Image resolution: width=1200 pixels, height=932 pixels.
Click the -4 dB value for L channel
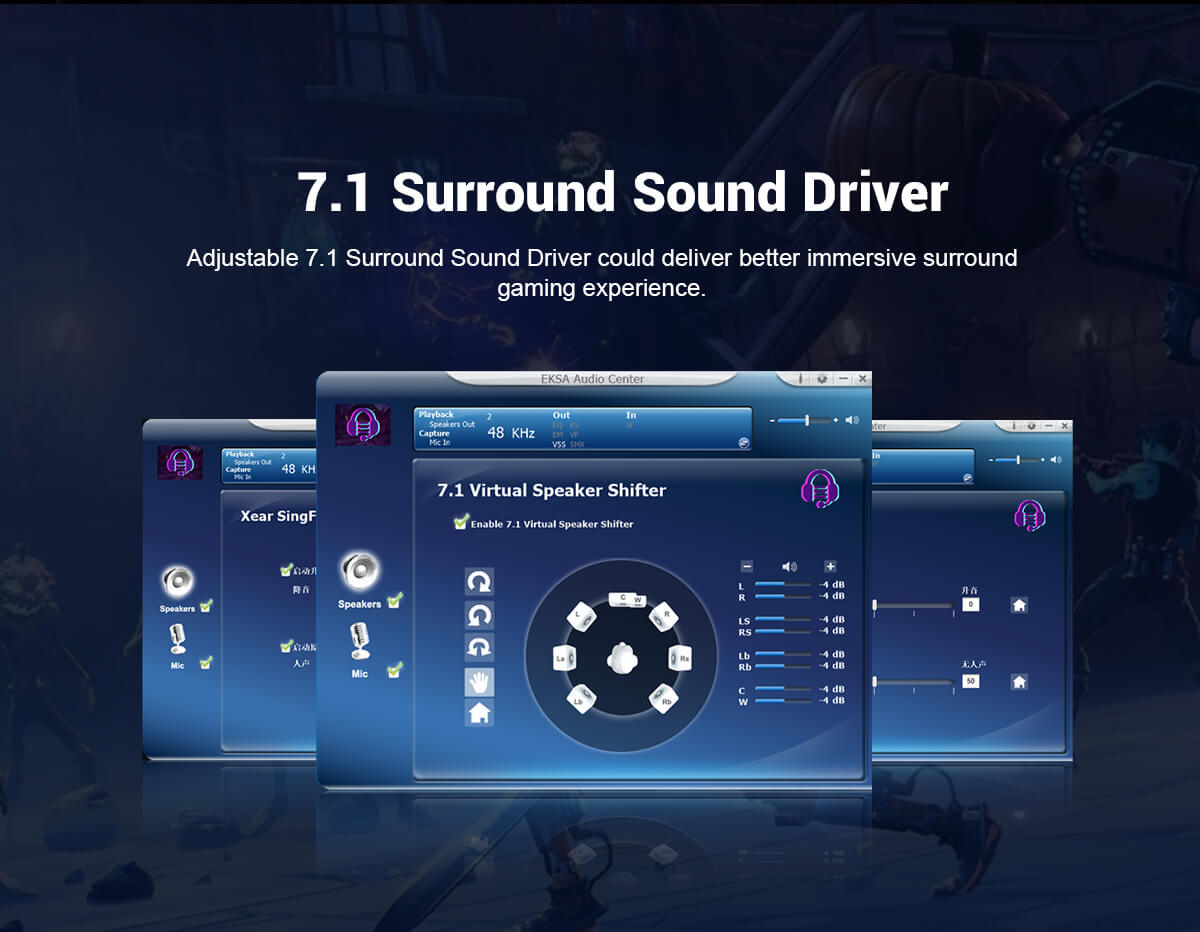tap(832, 584)
